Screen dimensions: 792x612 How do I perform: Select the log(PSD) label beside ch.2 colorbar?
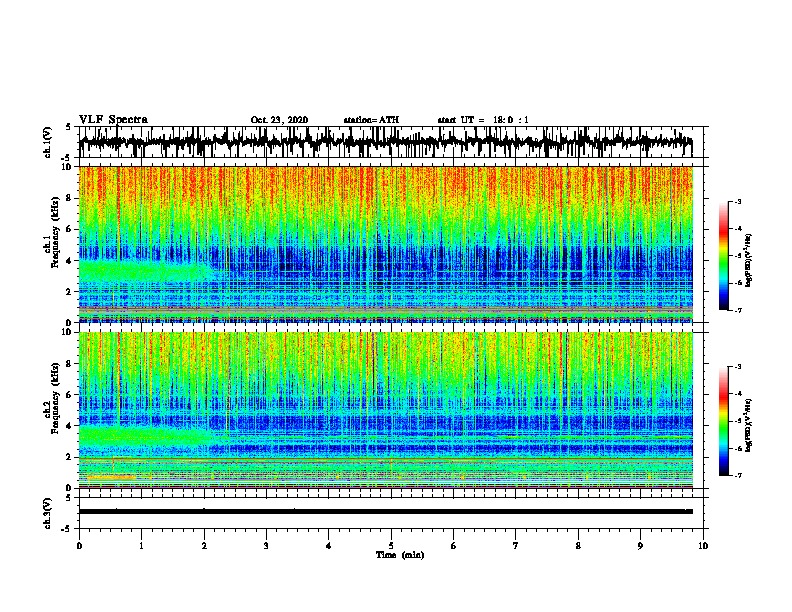[x=749, y=425]
